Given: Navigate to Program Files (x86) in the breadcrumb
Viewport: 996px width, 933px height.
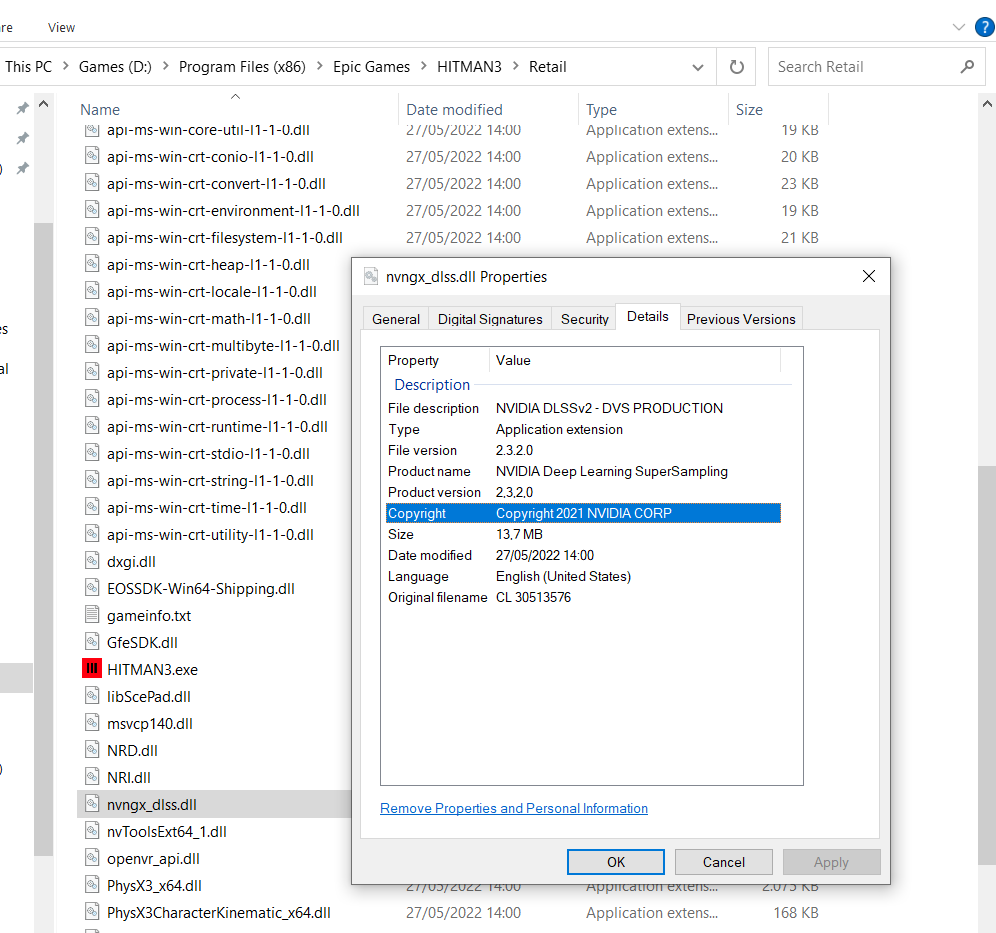Looking at the screenshot, I should pyautogui.click(x=242, y=67).
